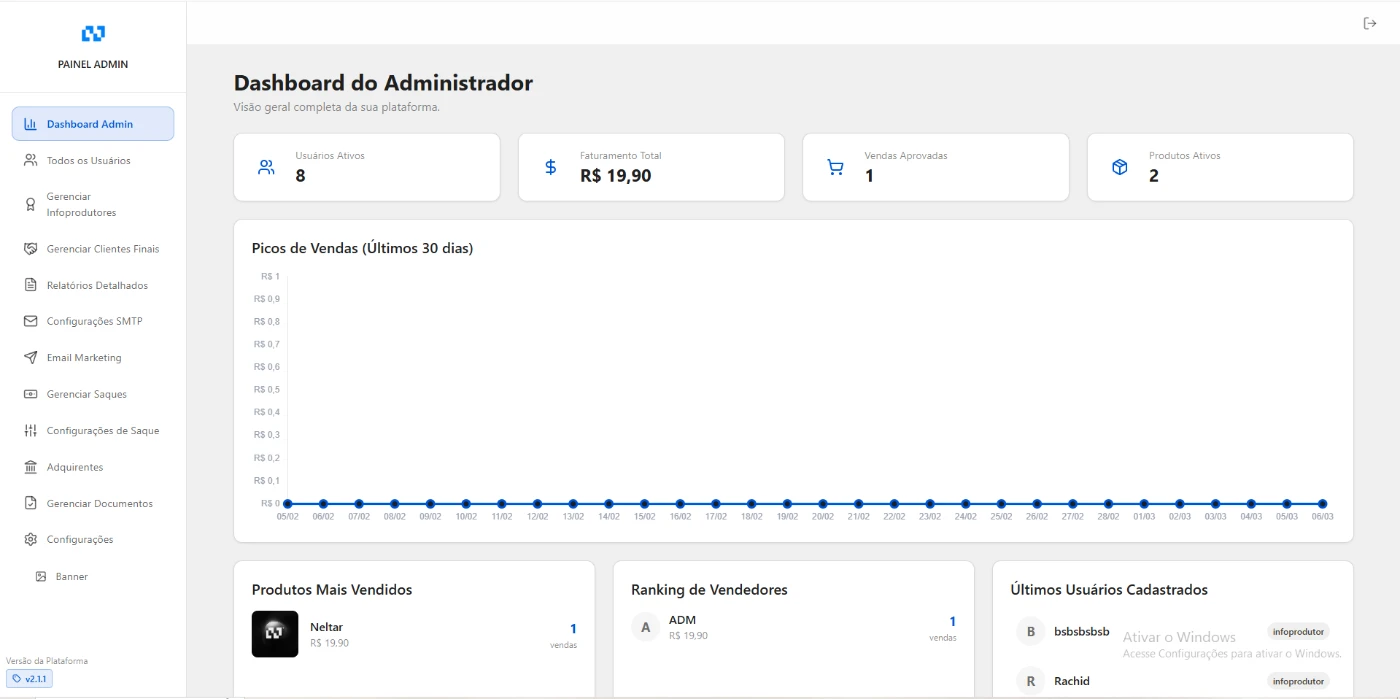1400x699 pixels.
Task: Click the platform logo above Painel Admin
Action: (x=93, y=34)
